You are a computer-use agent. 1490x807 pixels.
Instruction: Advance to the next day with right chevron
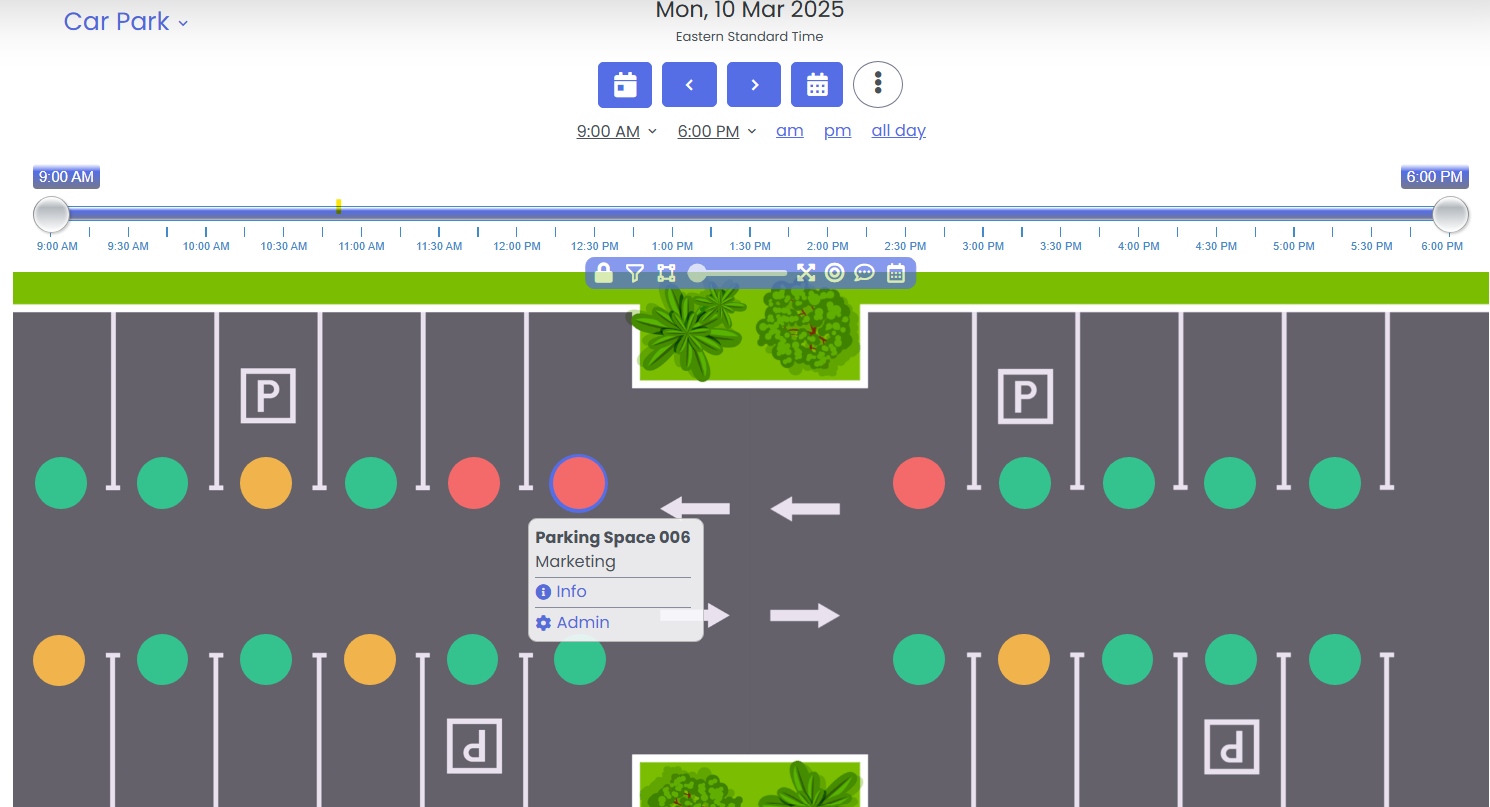pos(754,85)
